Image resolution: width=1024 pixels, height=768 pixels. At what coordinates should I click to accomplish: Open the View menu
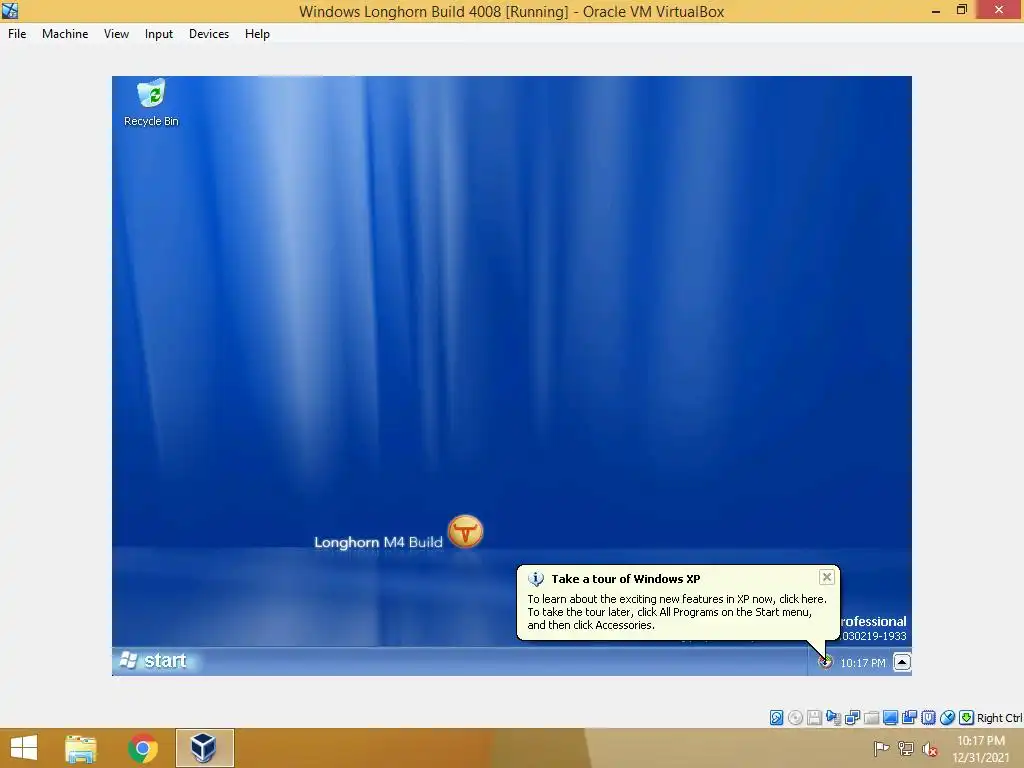[116, 34]
